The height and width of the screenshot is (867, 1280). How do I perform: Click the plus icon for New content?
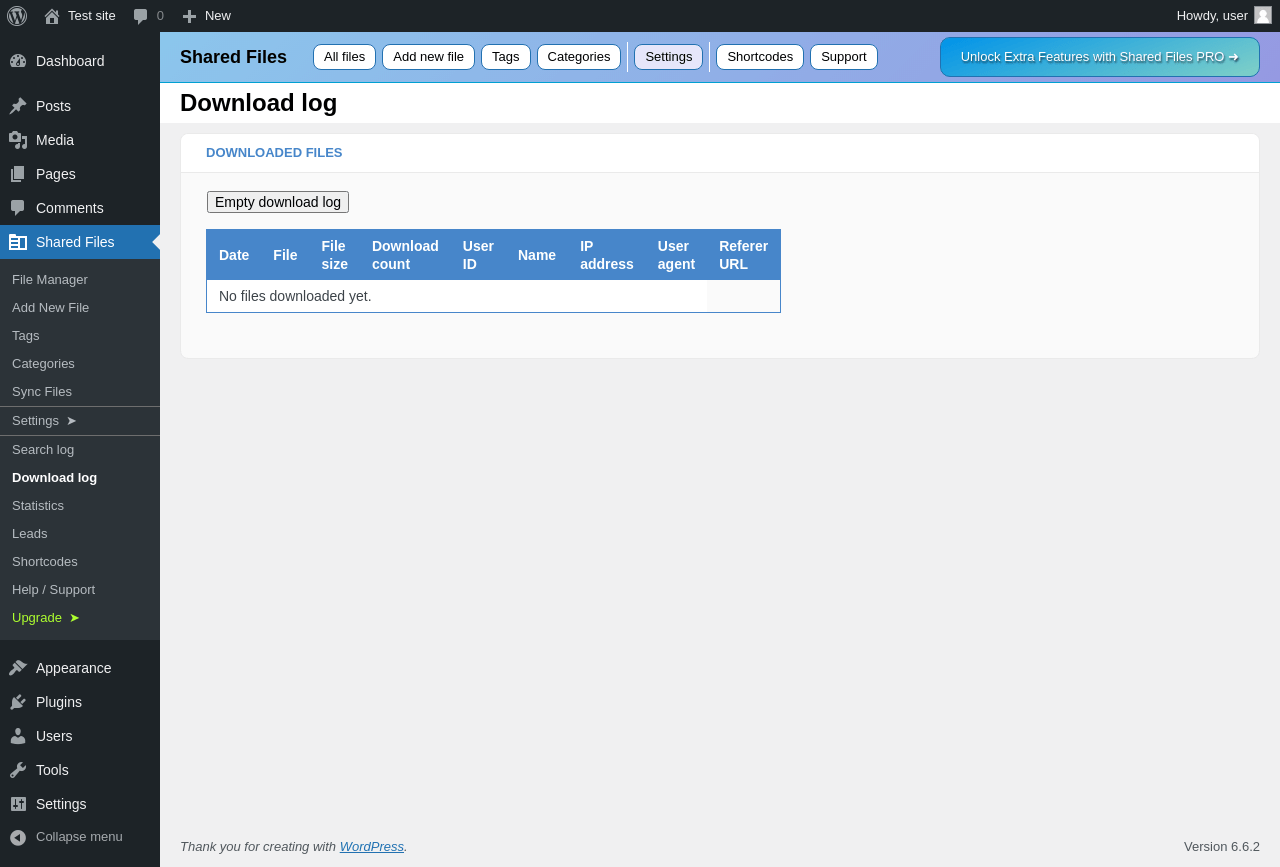[189, 16]
